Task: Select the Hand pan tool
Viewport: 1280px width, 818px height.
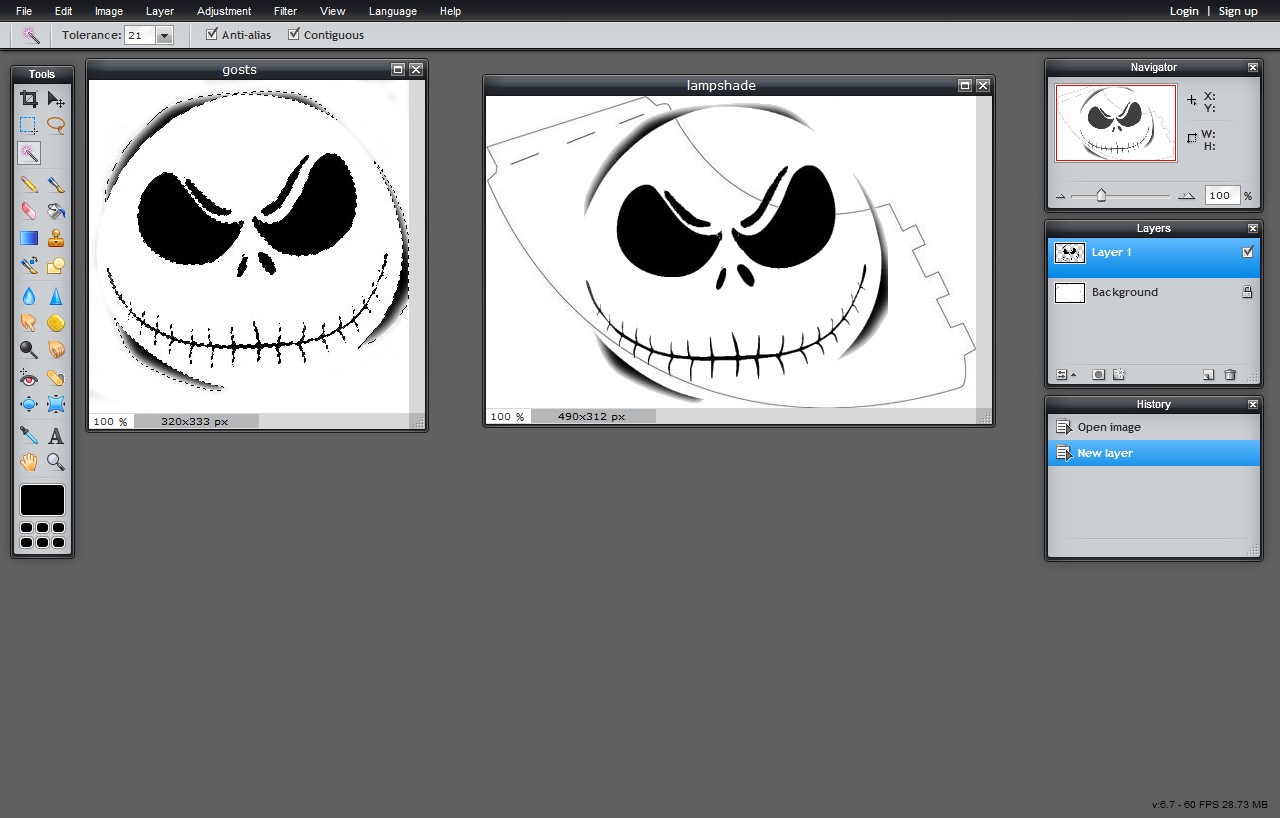Action: coord(29,462)
